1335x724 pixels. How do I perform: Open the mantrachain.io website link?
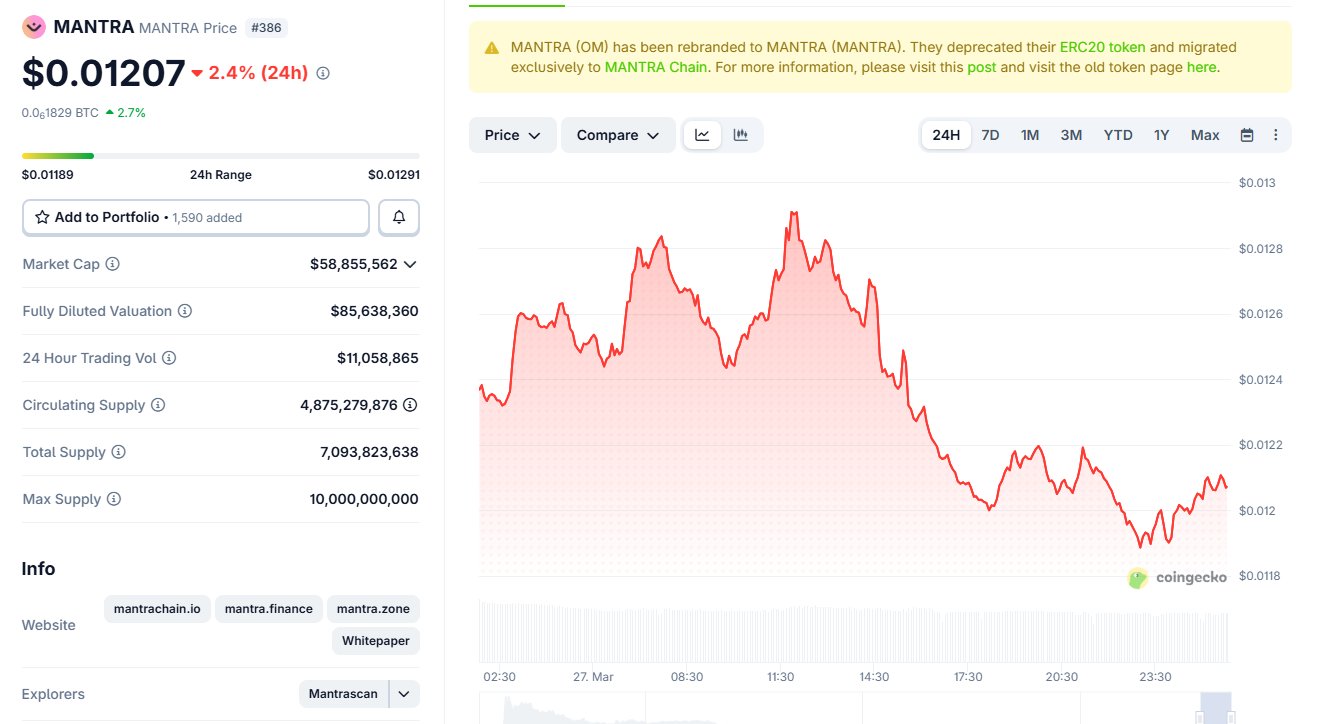coord(157,608)
